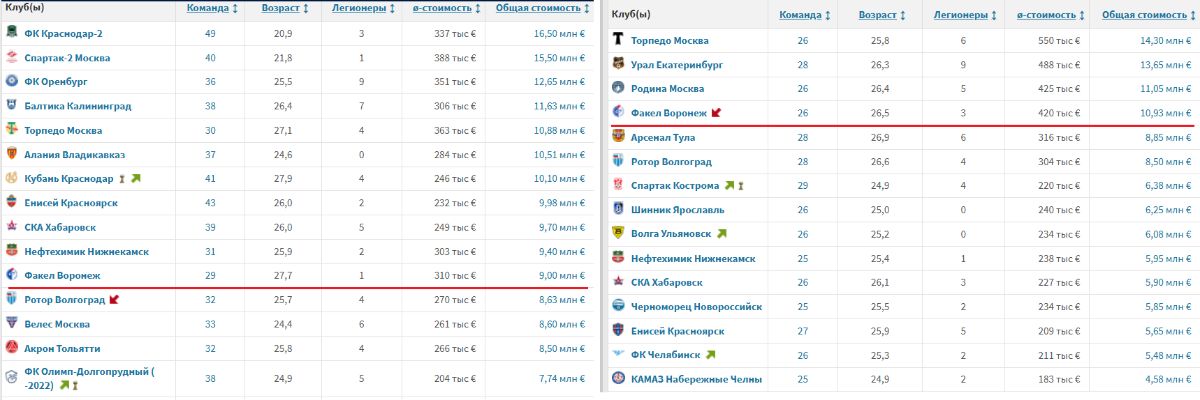The height and width of the screenshot is (400, 1200).
Task: Click the Volga Ulyanovsk yellow crest
Action: click(617, 234)
